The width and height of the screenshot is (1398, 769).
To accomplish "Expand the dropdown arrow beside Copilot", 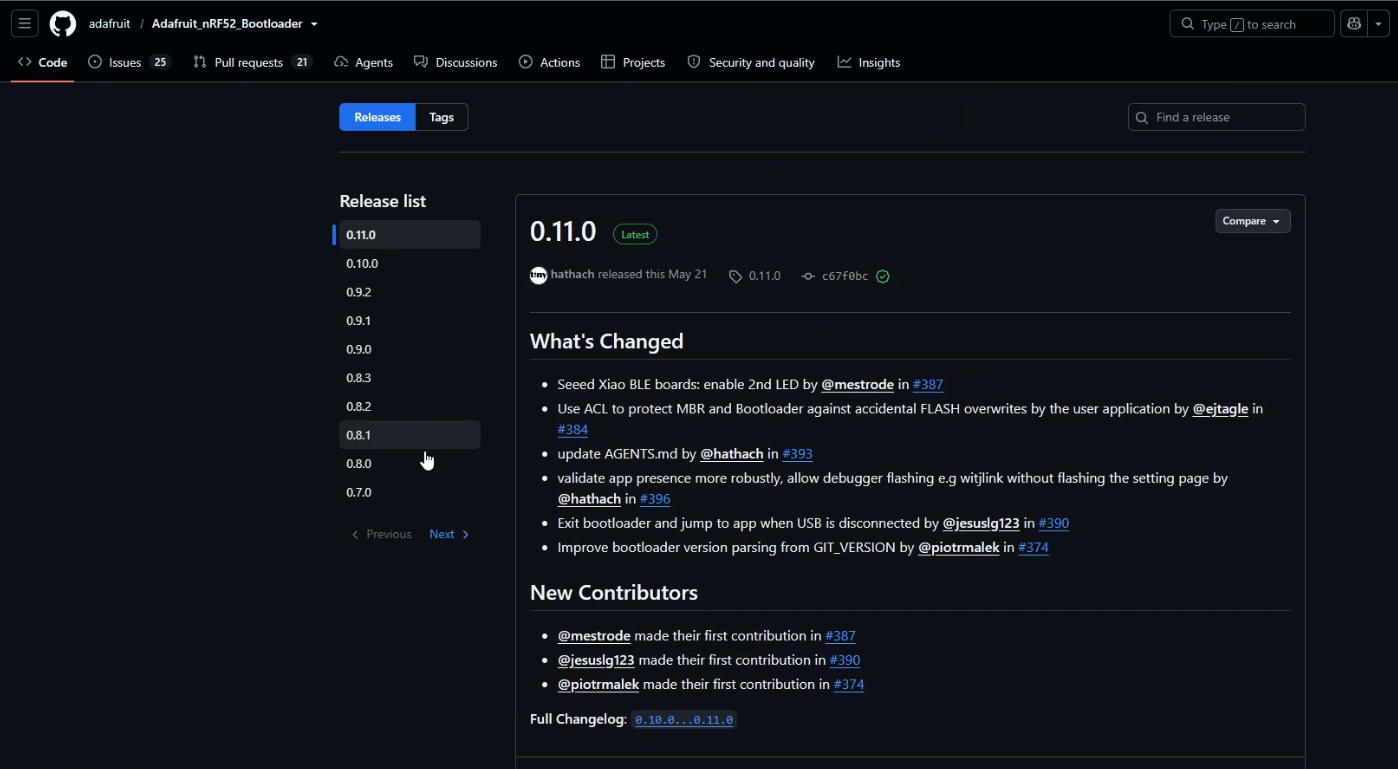I will [1379, 24].
